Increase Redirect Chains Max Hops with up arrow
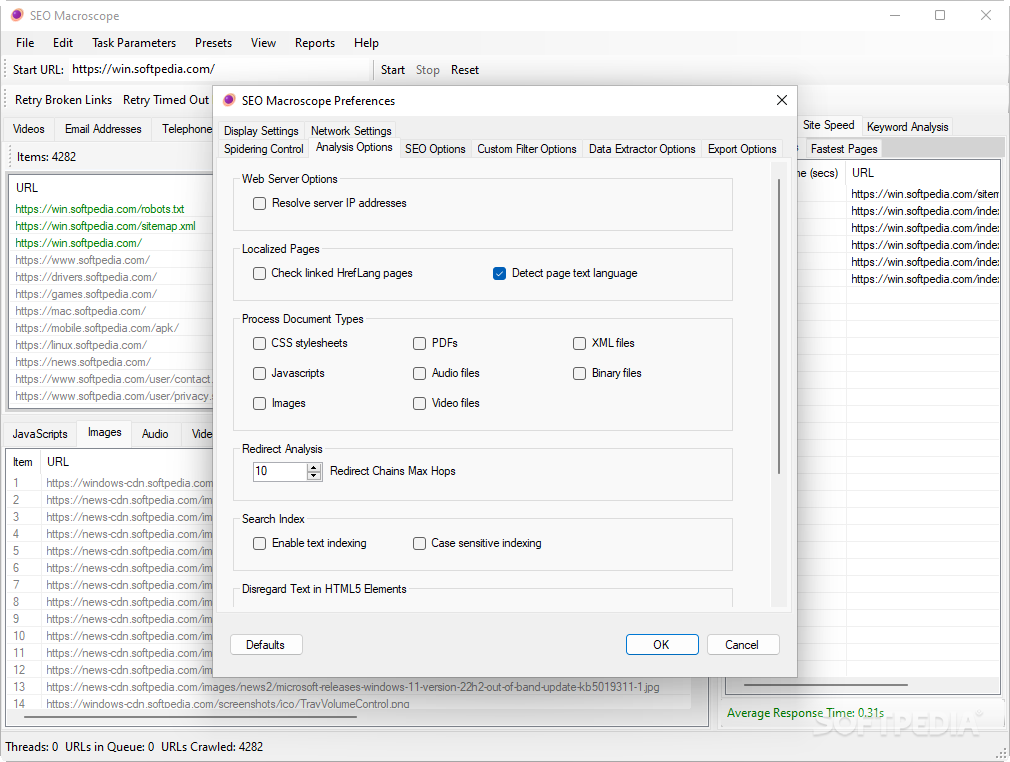1010x762 pixels. (314, 467)
